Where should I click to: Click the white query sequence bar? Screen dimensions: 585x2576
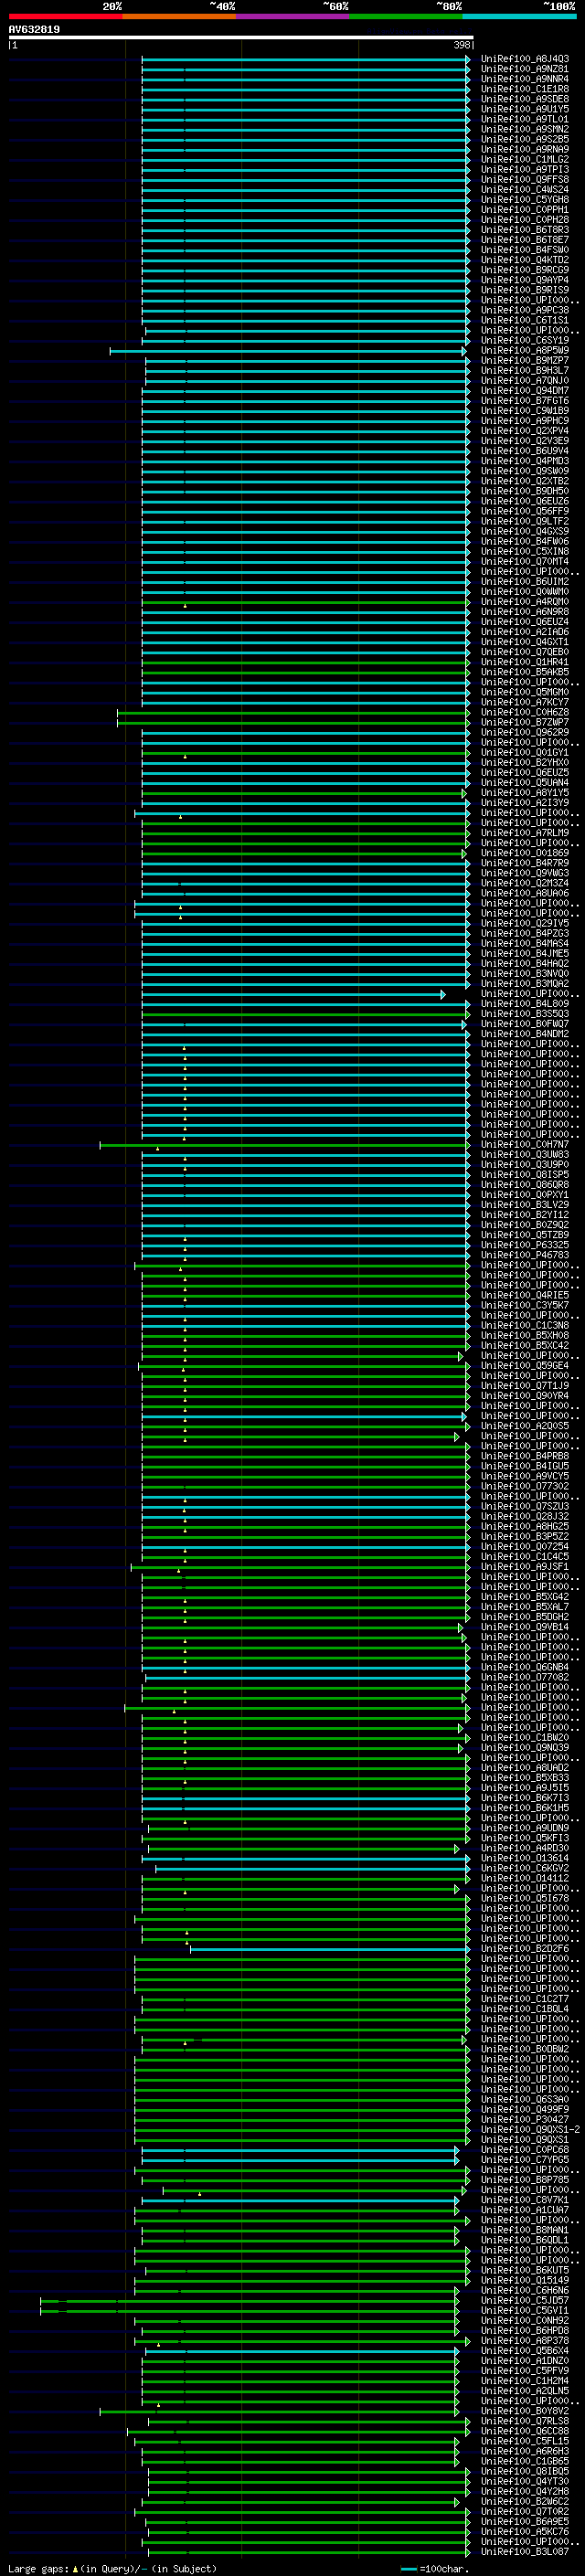(241, 37)
